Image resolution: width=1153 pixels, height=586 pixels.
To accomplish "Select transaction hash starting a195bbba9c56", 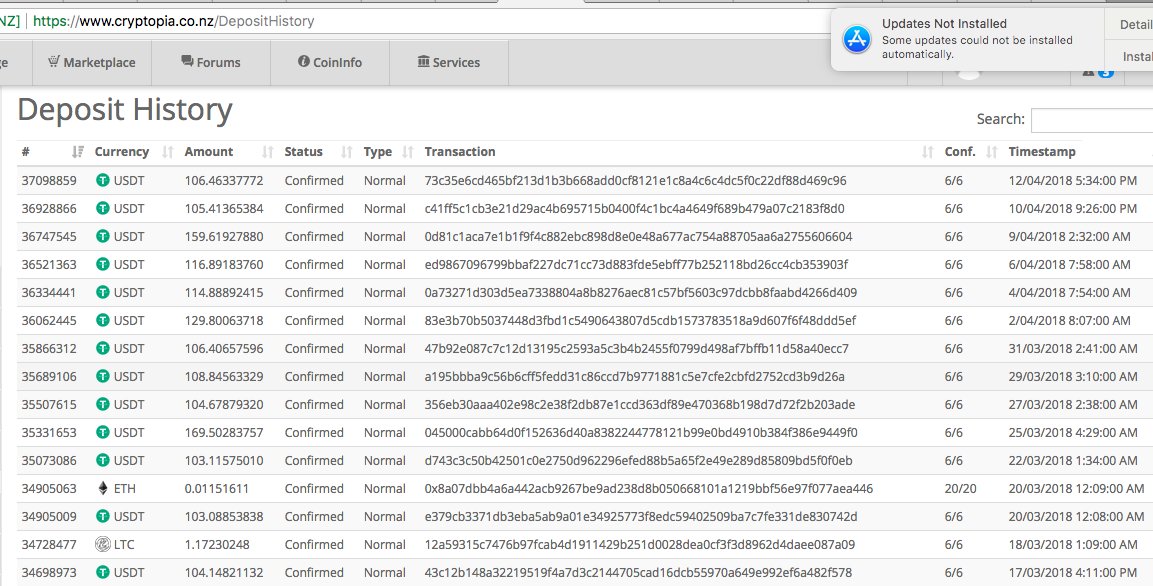I will pyautogui.click(x=635, y=376).
